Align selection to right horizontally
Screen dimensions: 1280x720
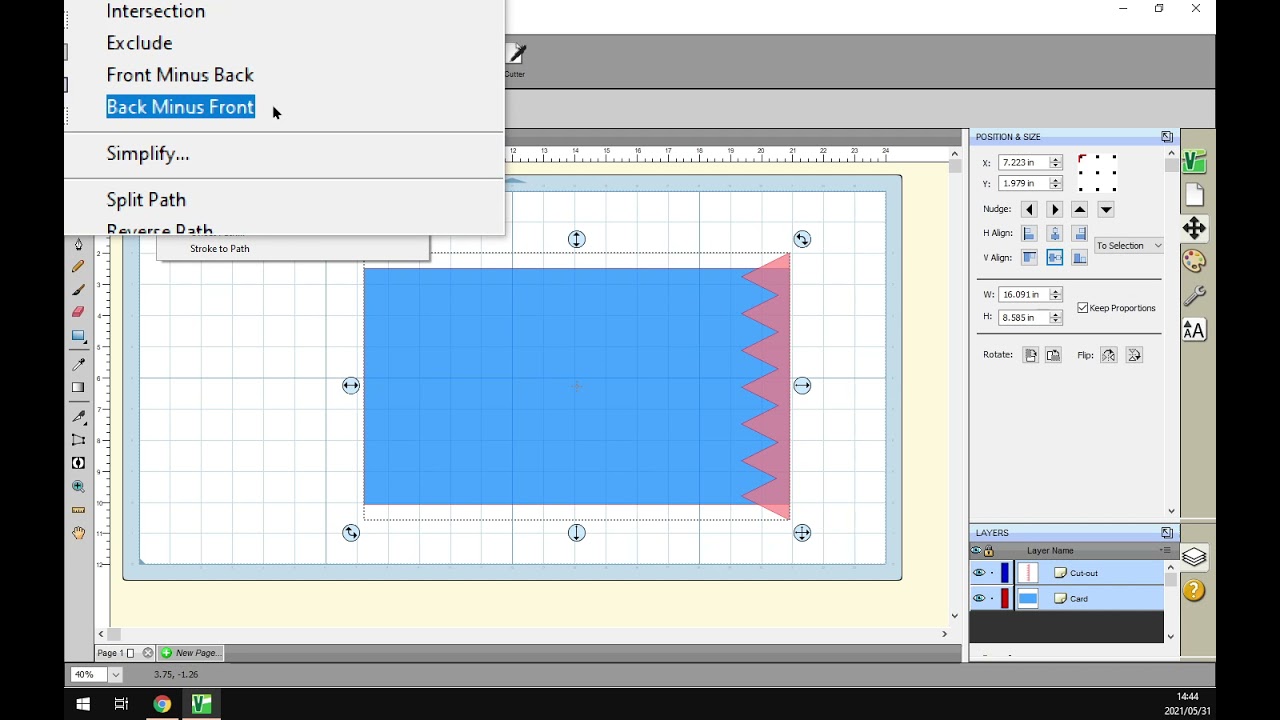click(x=1079, y=233)
